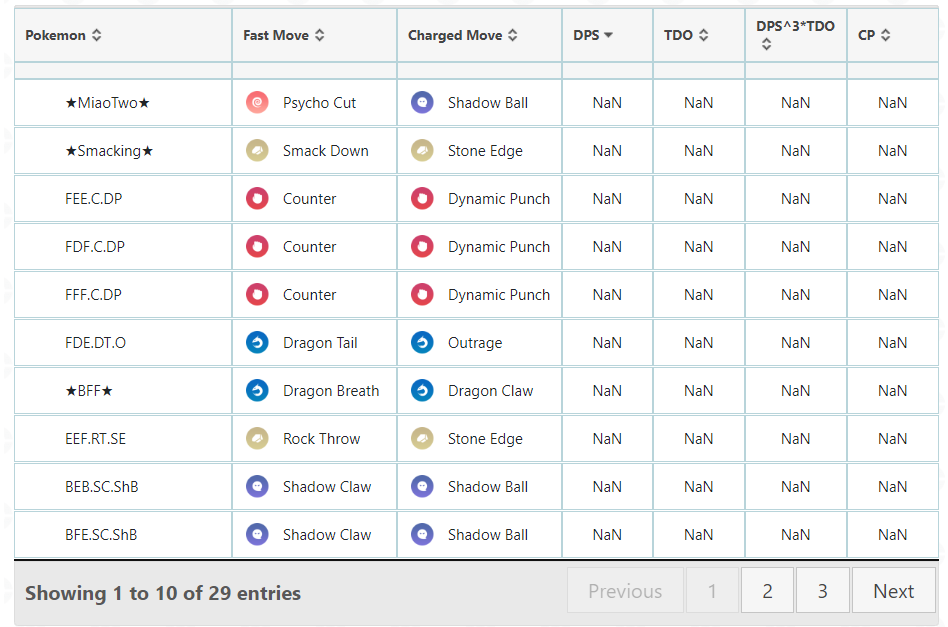Click the Rock icon in the ★Smacking★ charged move

[422, 150]
